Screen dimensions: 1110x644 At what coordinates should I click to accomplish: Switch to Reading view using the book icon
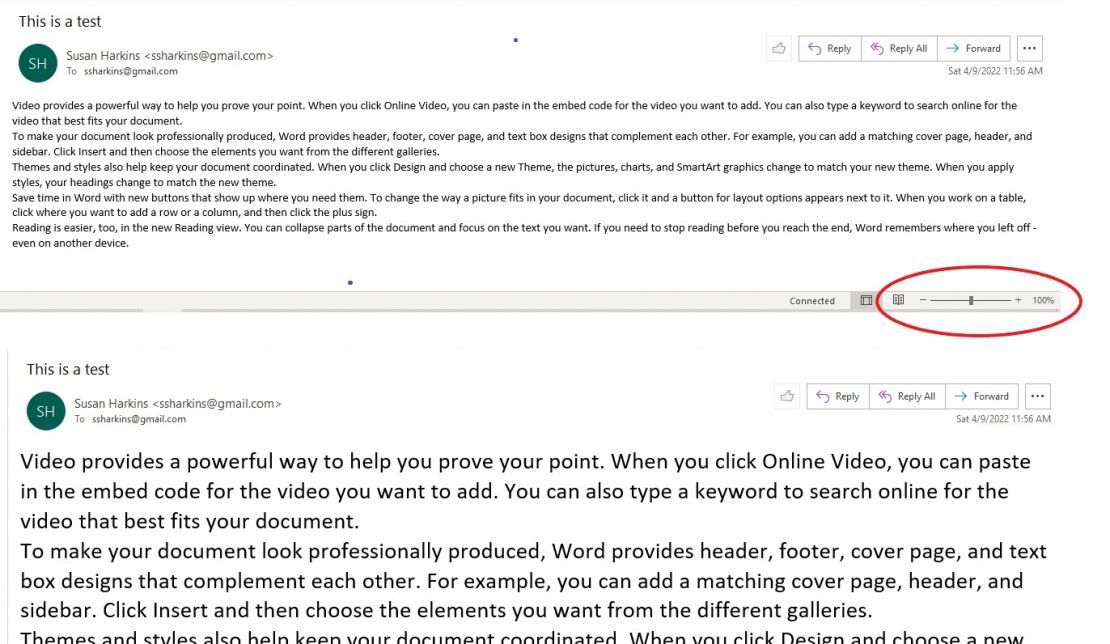click(x=898, y=300)
